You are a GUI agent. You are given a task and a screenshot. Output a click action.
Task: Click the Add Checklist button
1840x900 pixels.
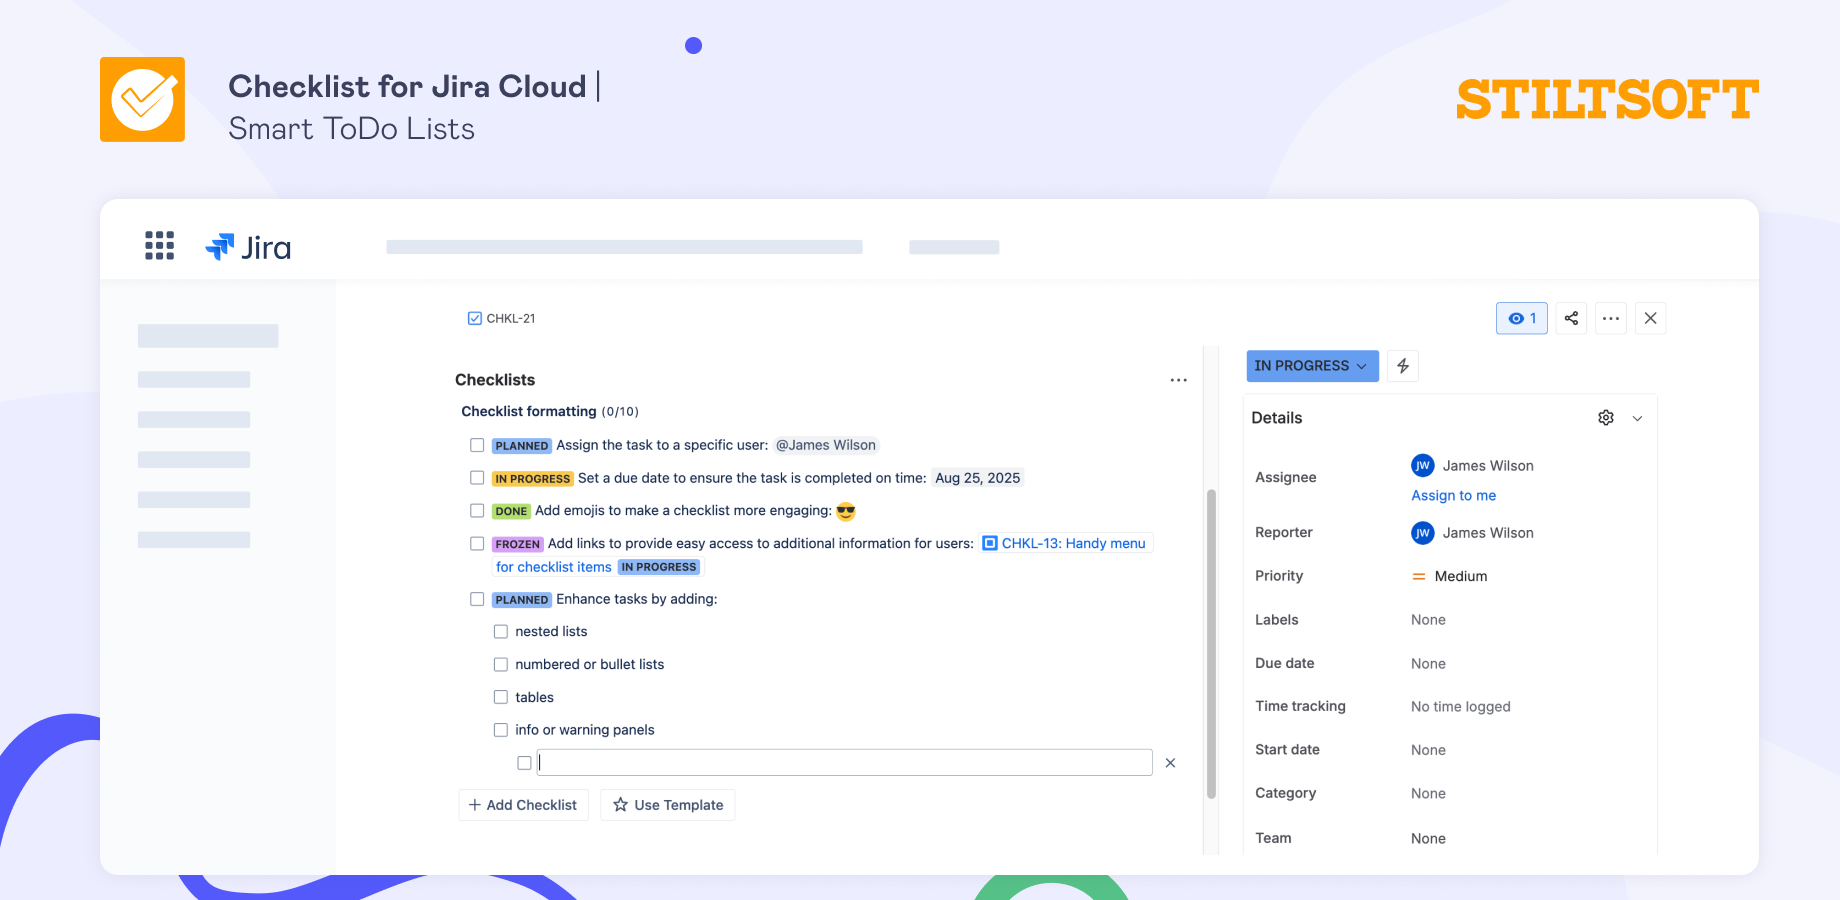[x=523, y=804]
